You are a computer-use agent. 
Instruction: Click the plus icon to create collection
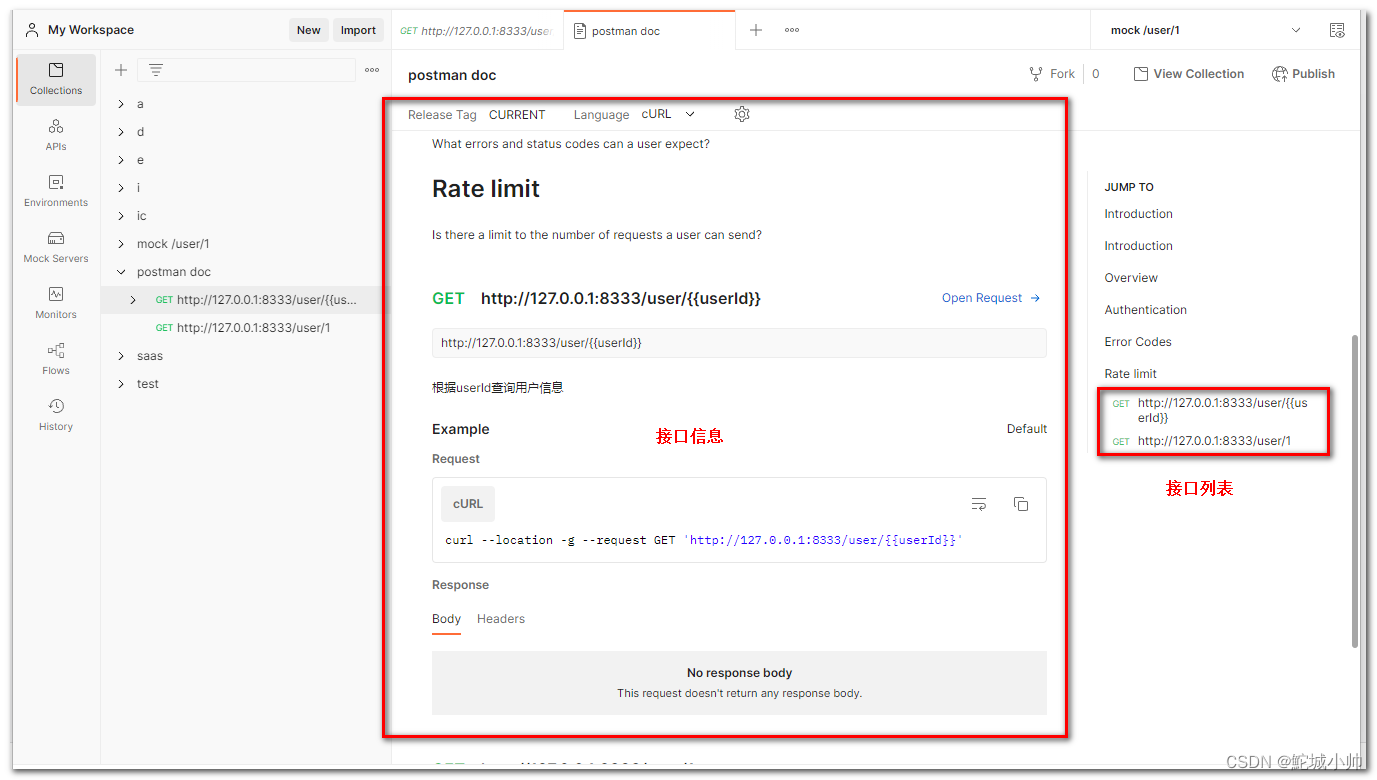point(121,70)
